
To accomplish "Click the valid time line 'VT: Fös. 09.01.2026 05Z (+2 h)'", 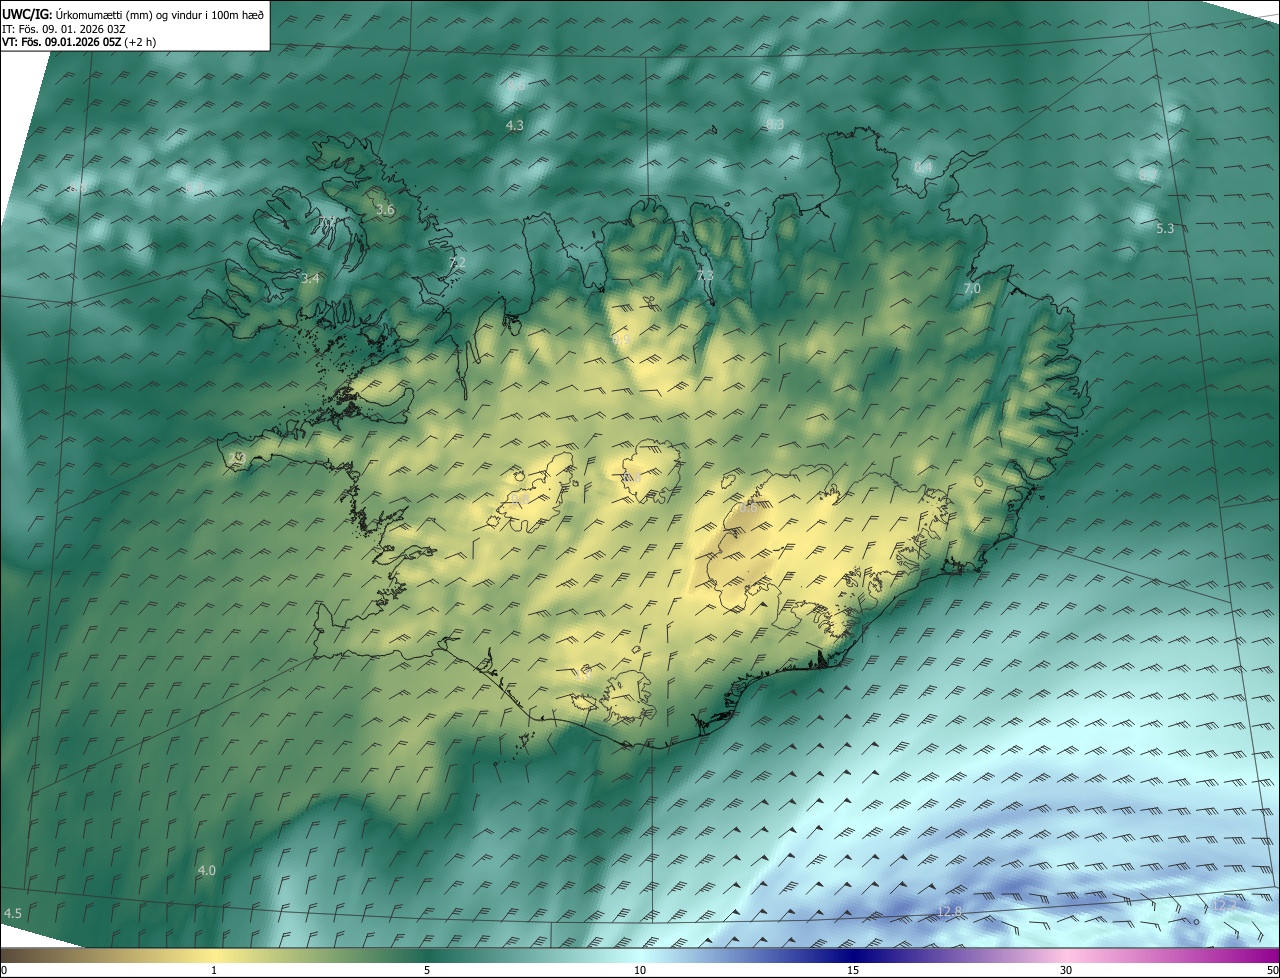I will (x=79, y=42).
